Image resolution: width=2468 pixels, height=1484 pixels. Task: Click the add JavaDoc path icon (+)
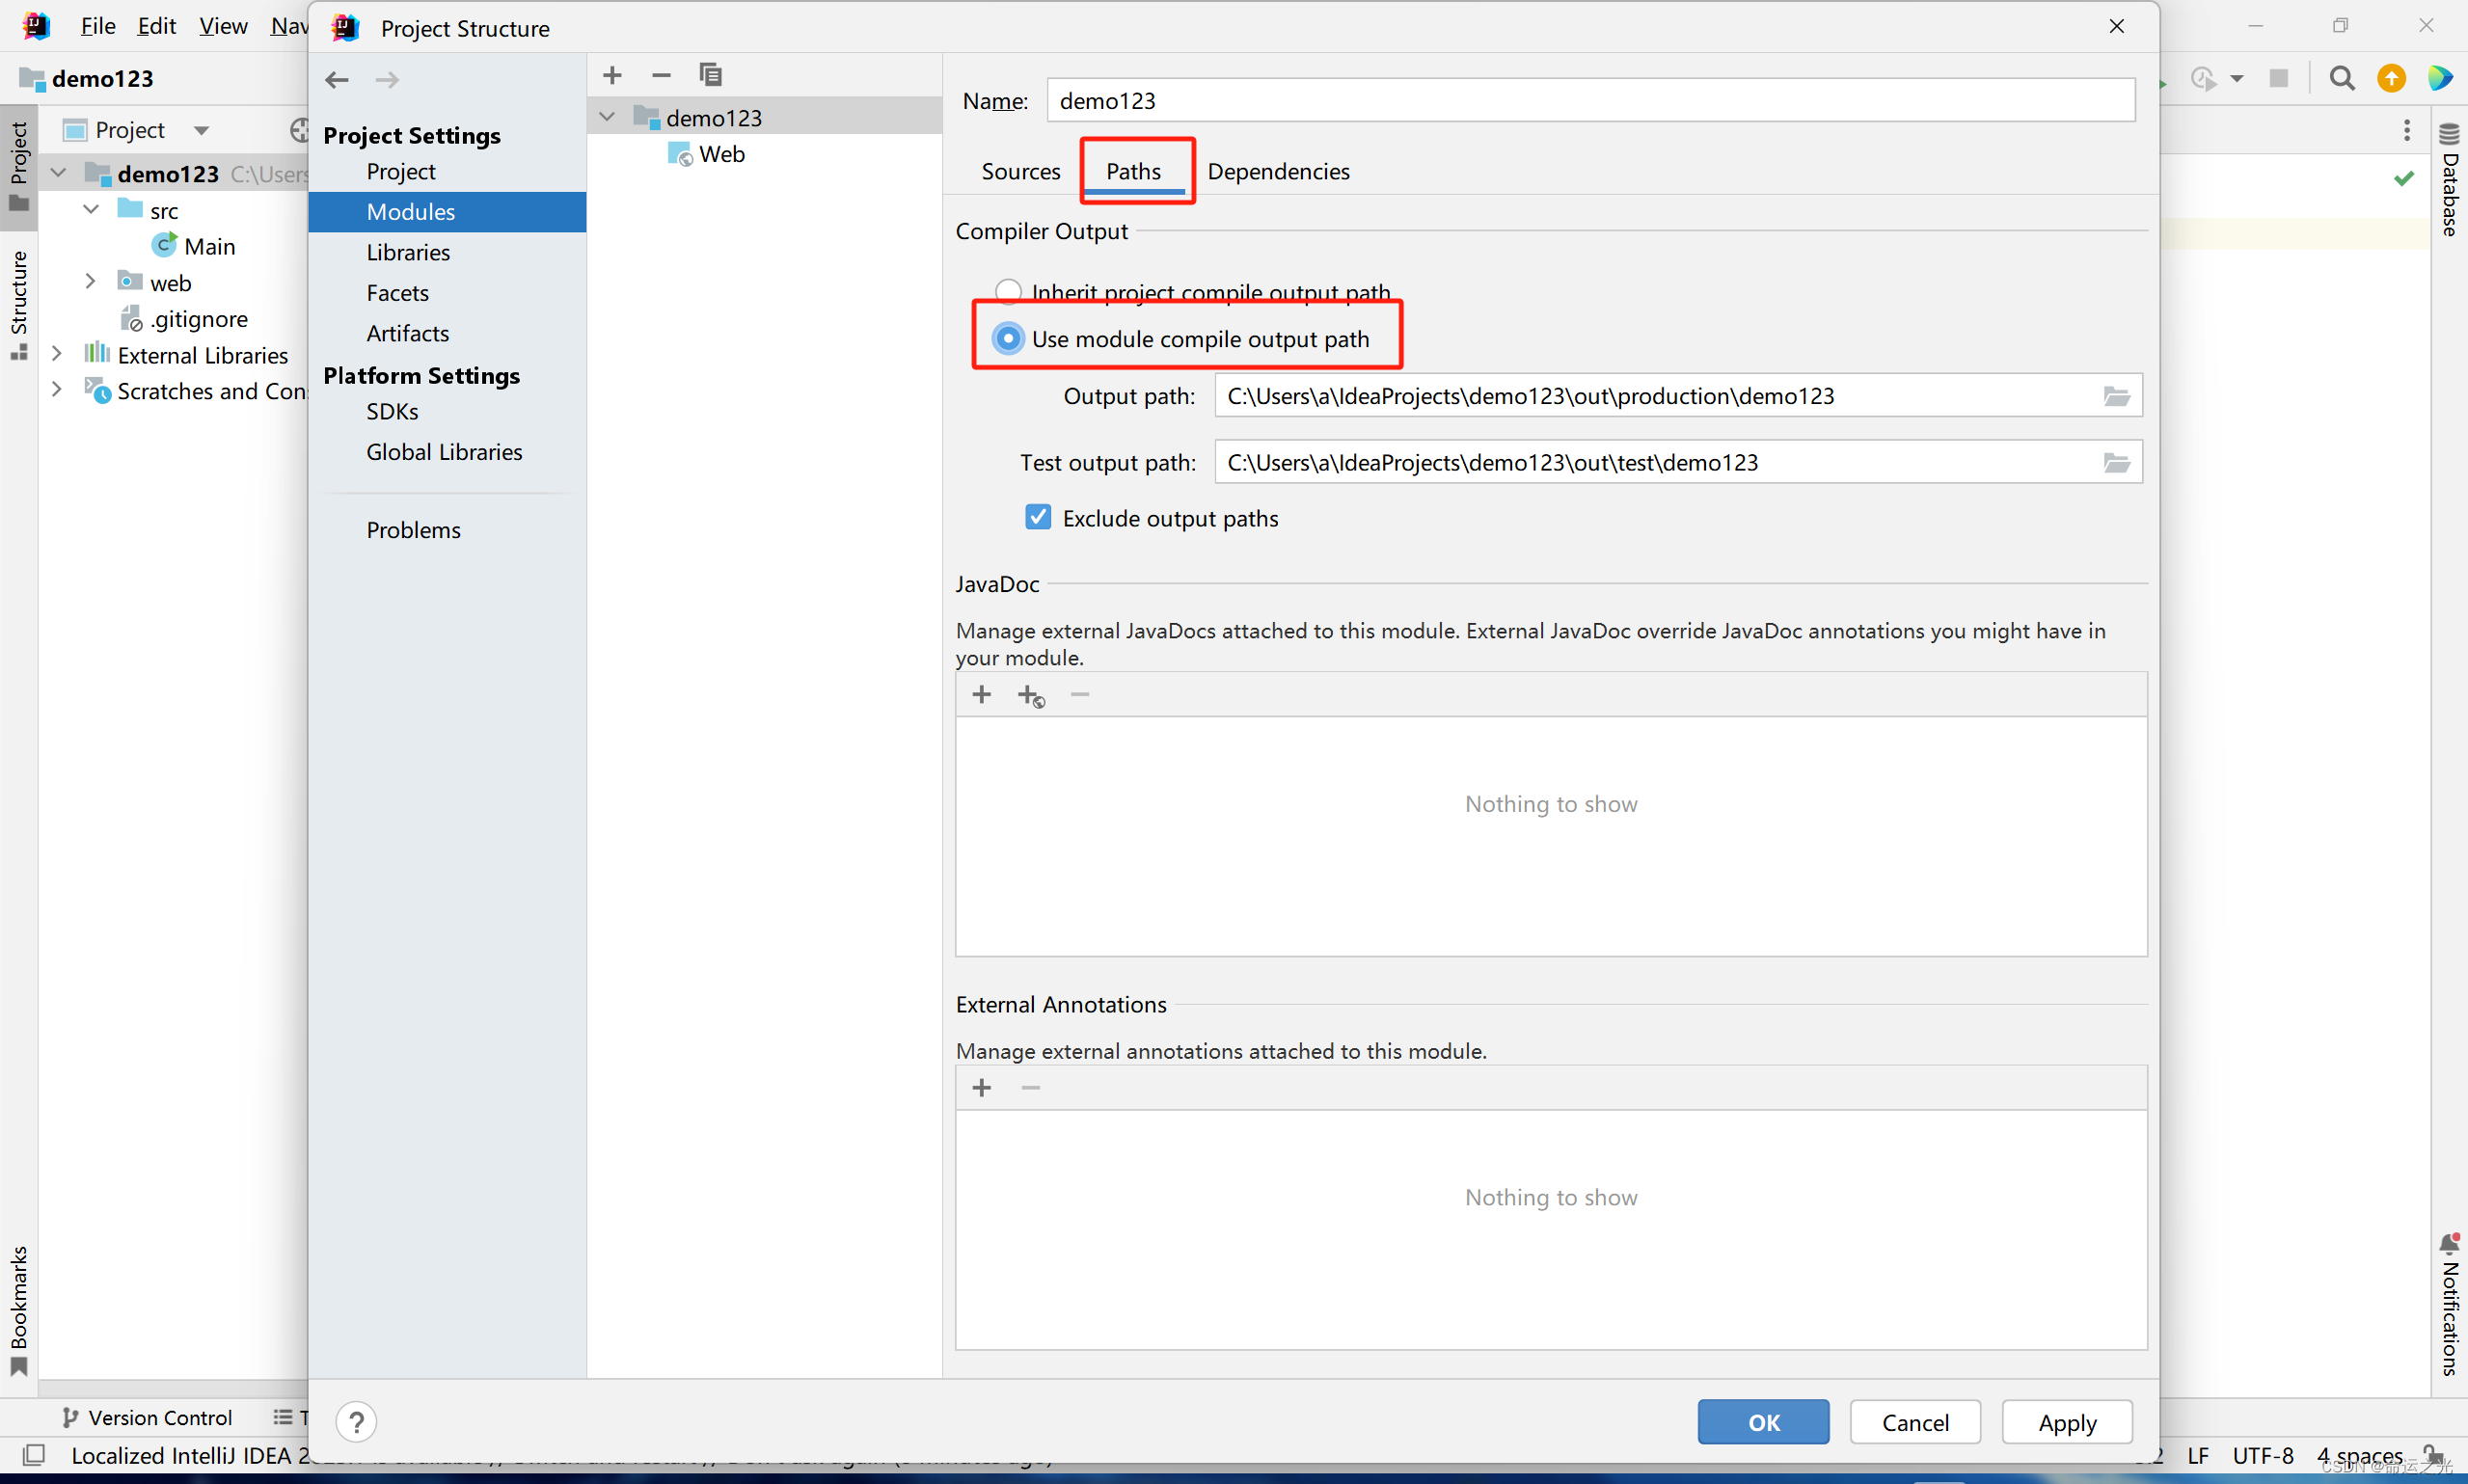[980, 694]
